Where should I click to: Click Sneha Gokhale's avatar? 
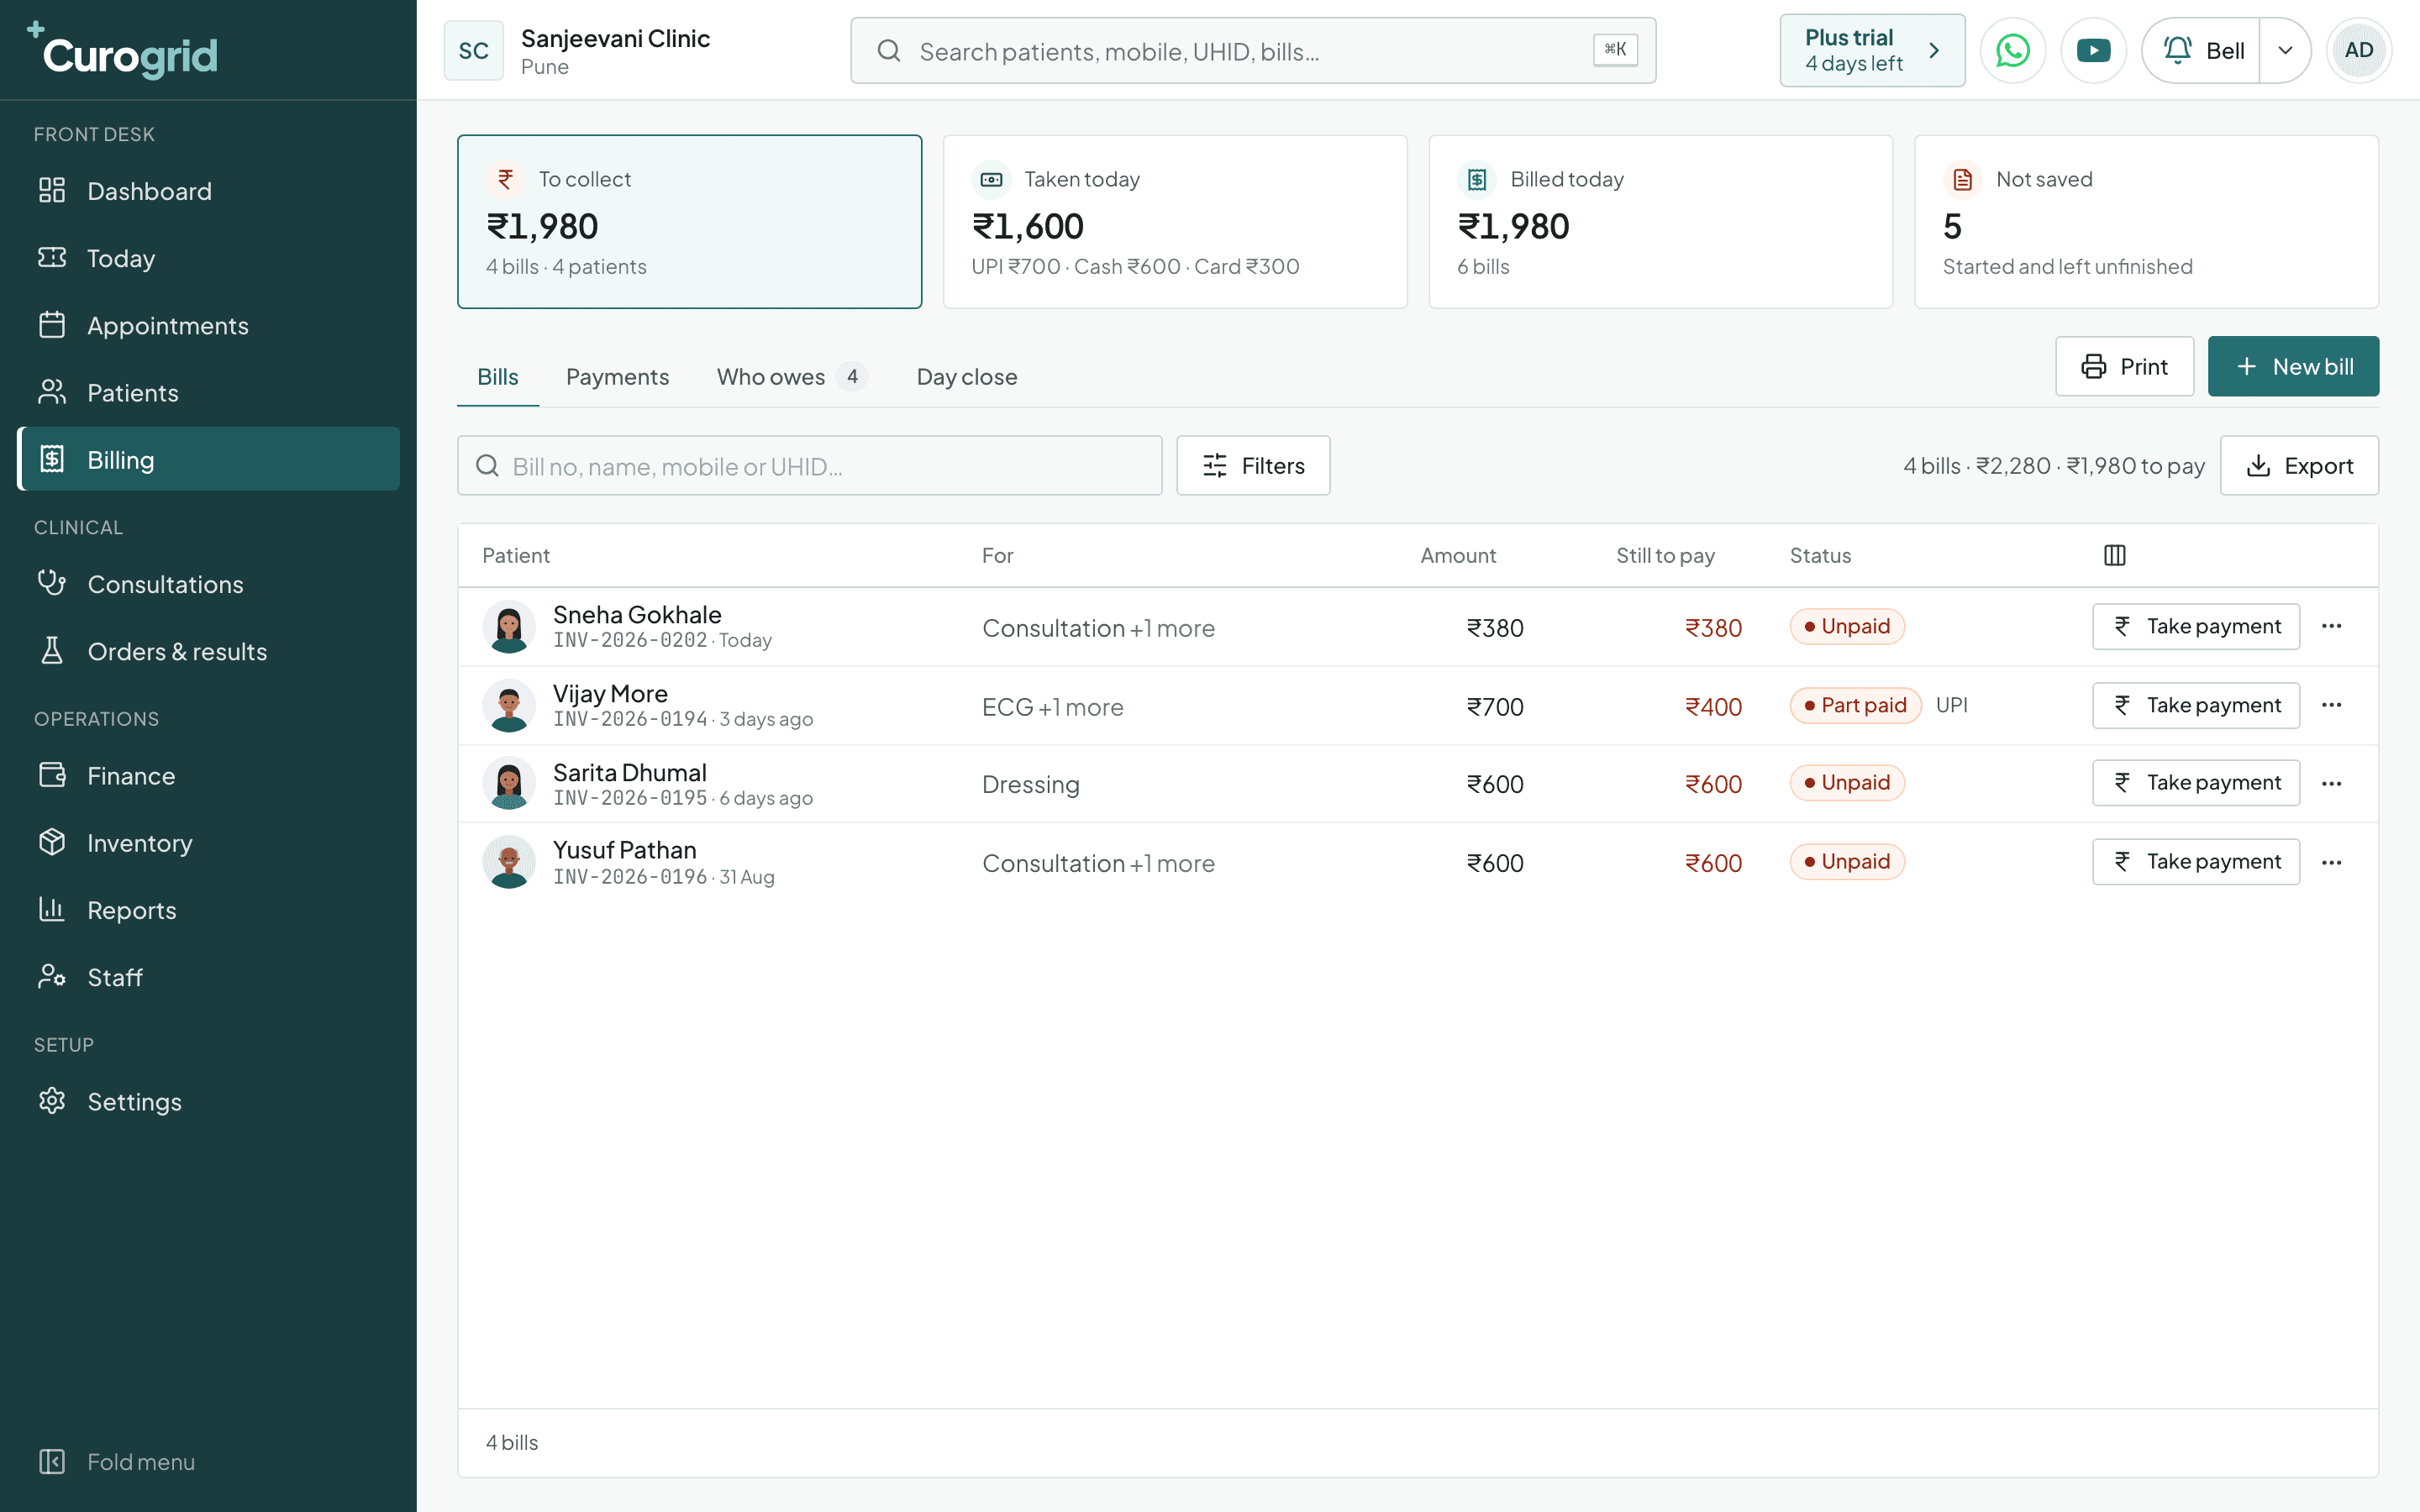509,627
